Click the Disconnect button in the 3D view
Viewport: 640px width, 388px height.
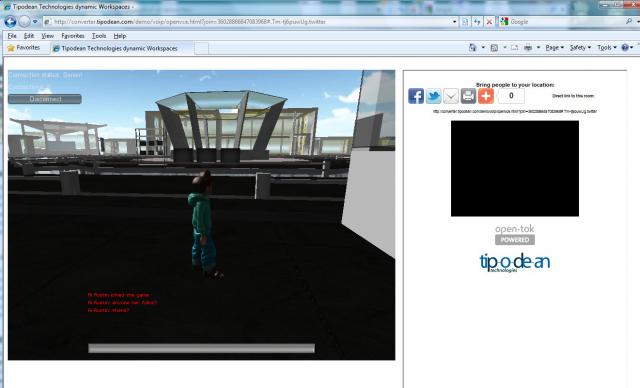coord(45,99)
